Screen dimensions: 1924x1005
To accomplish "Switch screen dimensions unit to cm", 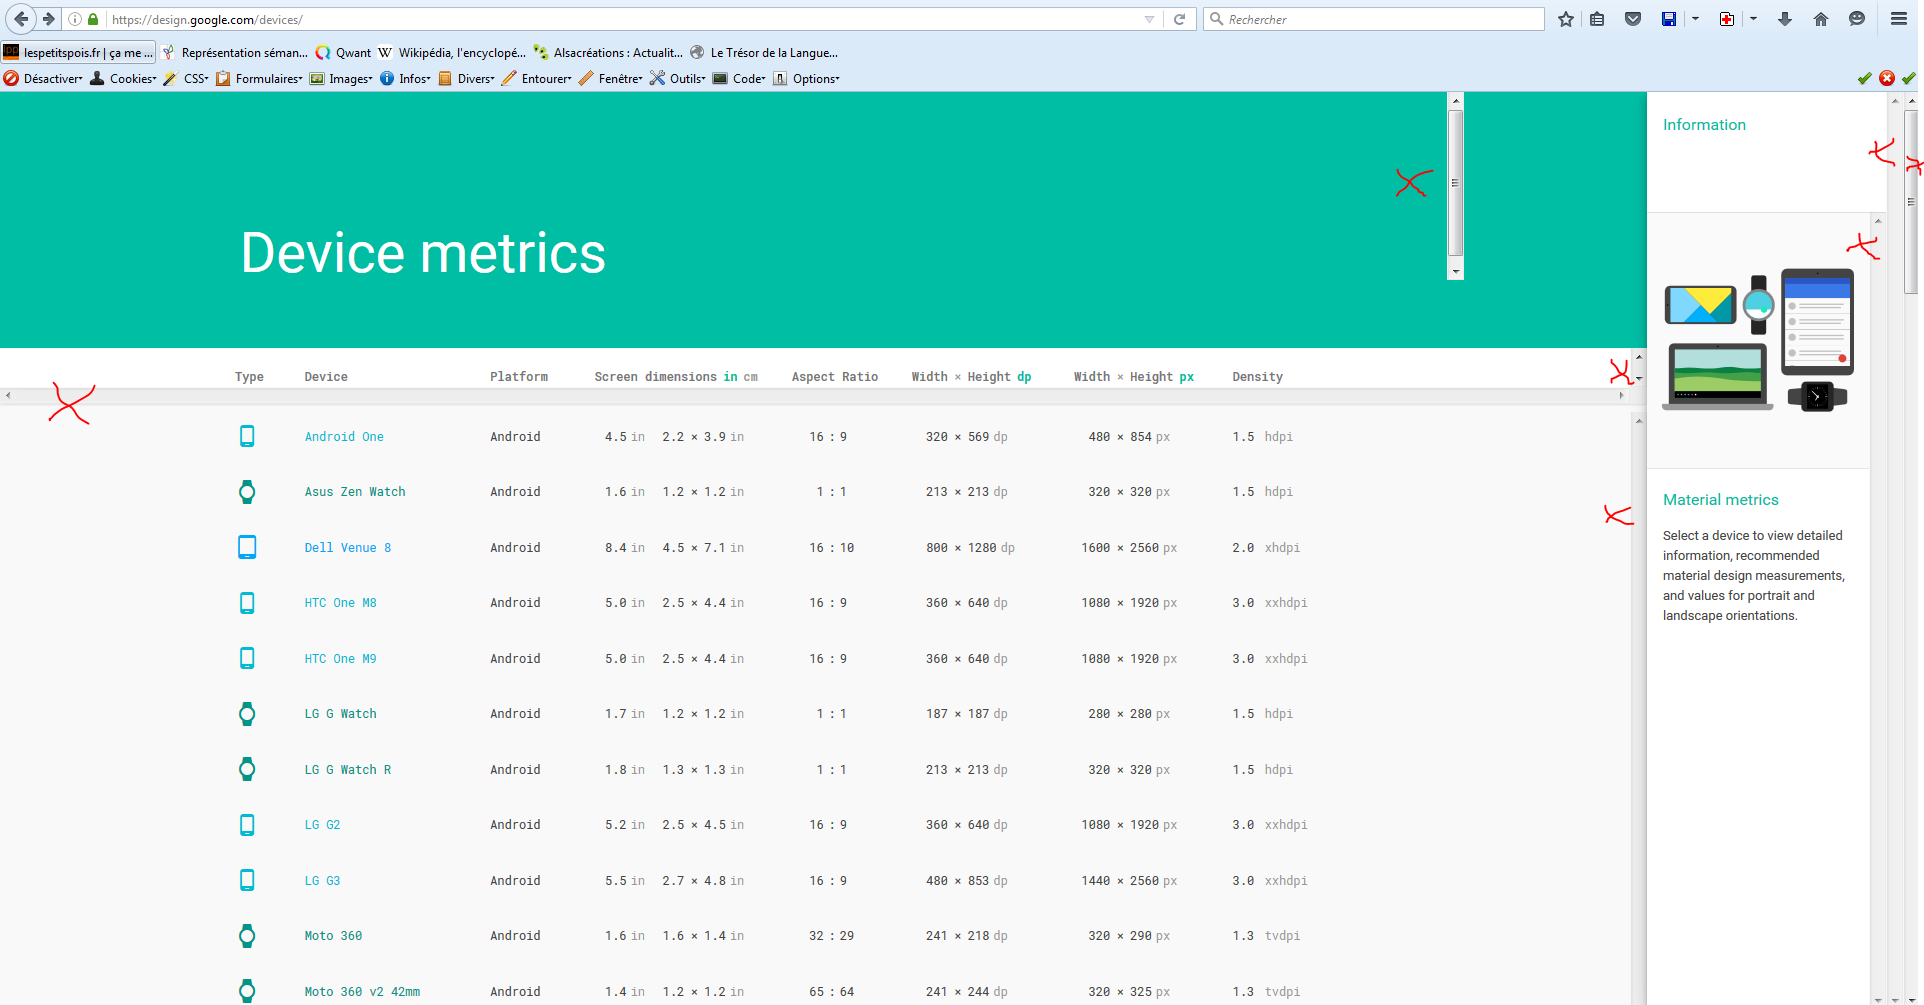I will tap(750, 377).
